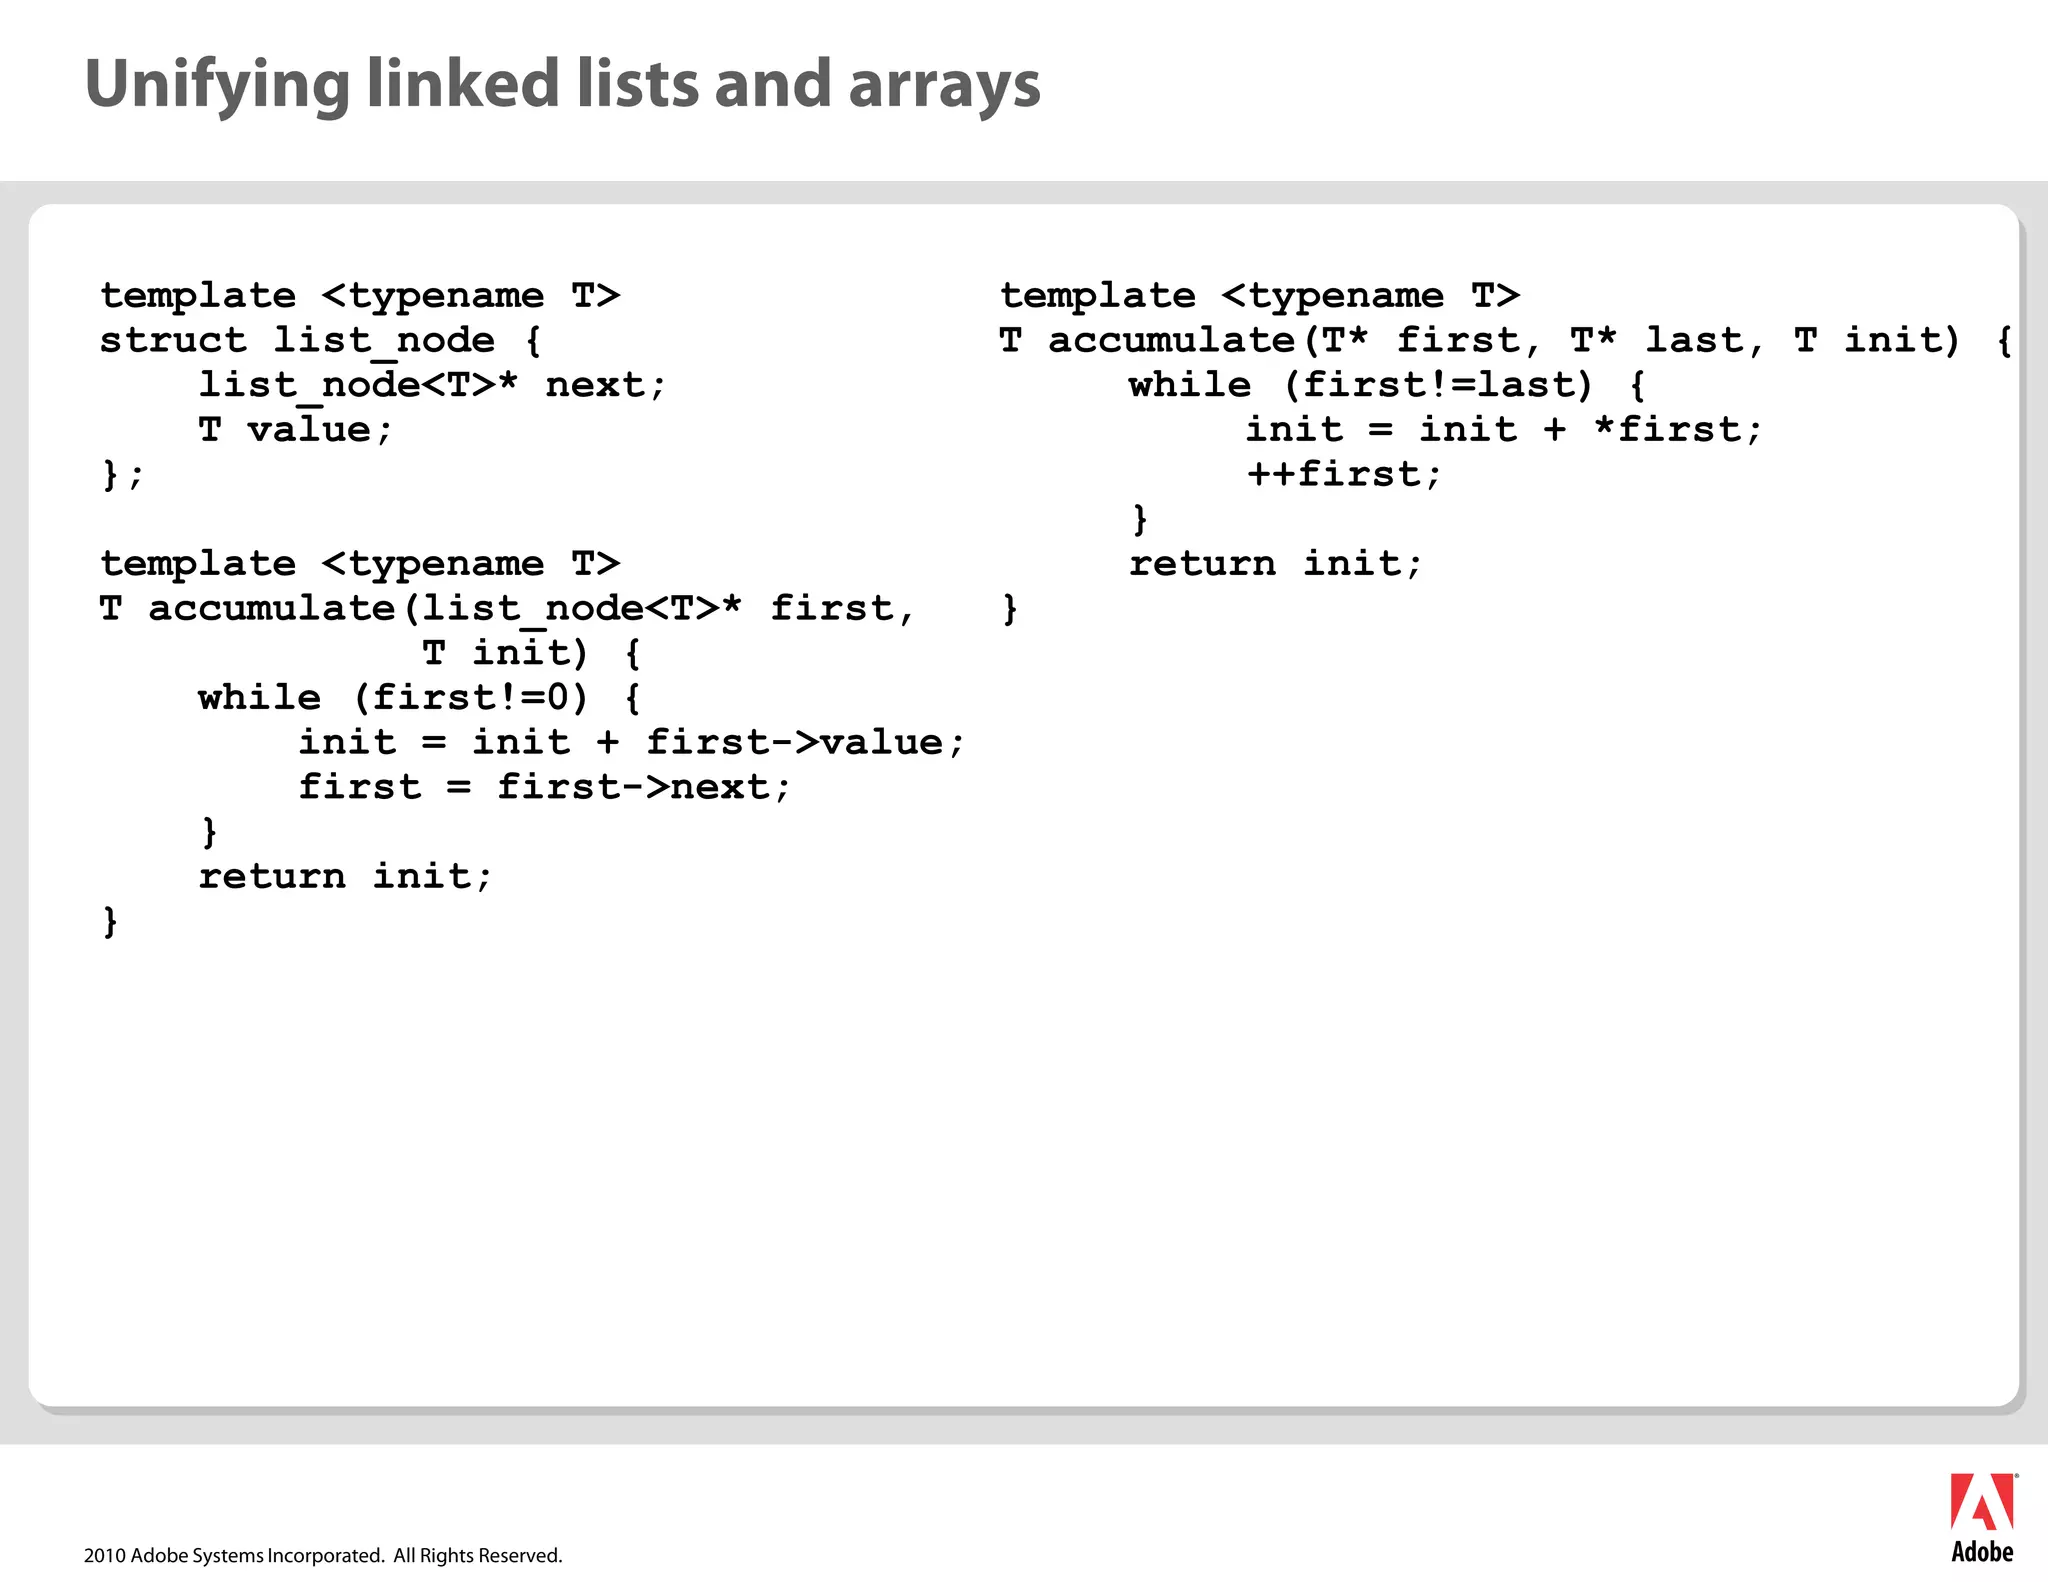Click 'T accumulate(list_node<T>* first,' line
Image resolution: width=2048 pixels, height=1582 pixels.
point(507,609)
